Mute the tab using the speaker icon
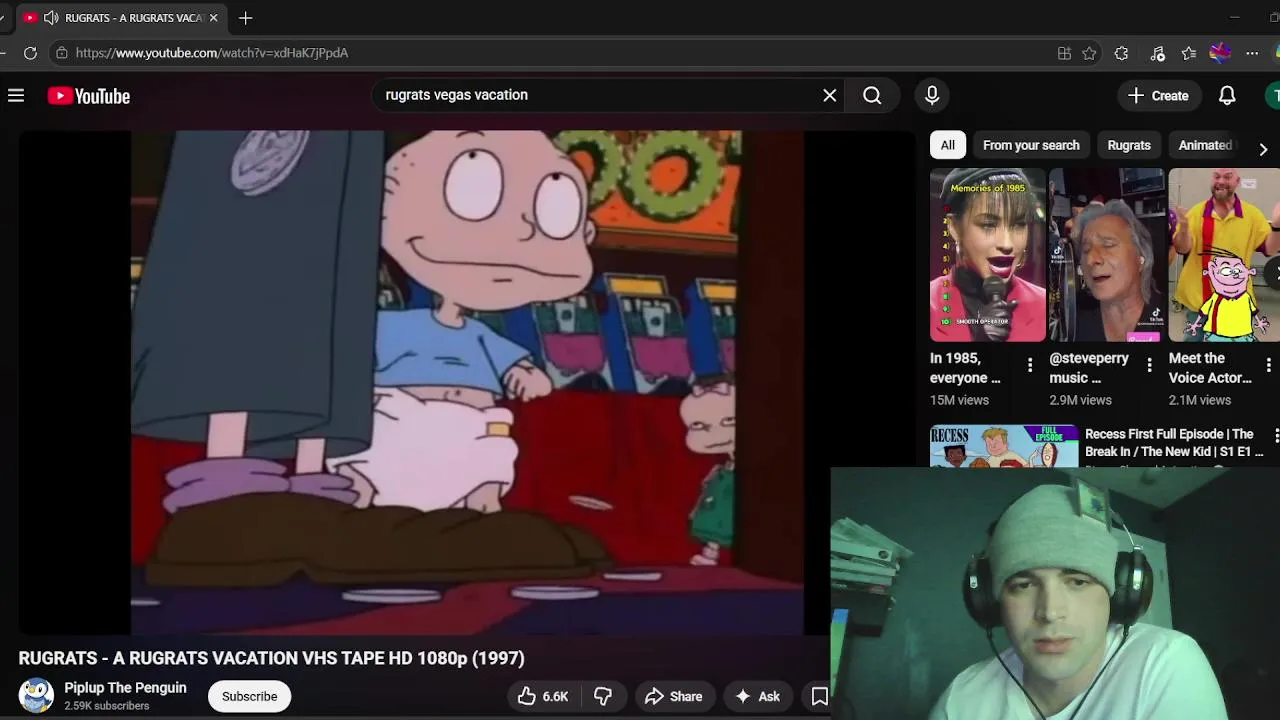The image size is (1280, 720). click(x=51, y=18)
